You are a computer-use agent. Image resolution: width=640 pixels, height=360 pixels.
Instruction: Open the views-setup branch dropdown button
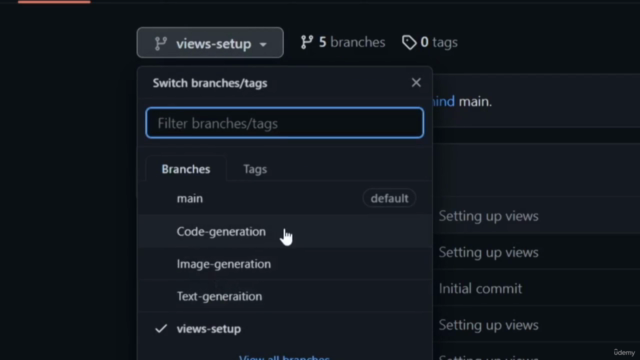[210, 42]
